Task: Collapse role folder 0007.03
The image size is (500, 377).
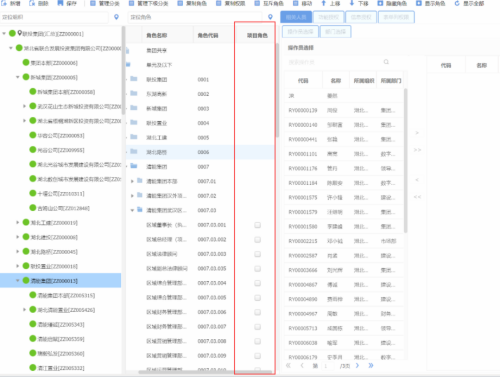Action: click(x=132, y=210)
